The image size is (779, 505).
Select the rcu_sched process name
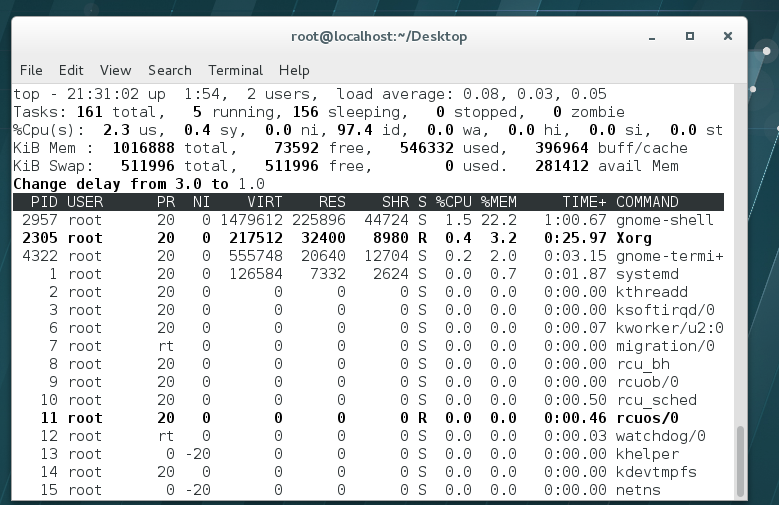[656, 400]
